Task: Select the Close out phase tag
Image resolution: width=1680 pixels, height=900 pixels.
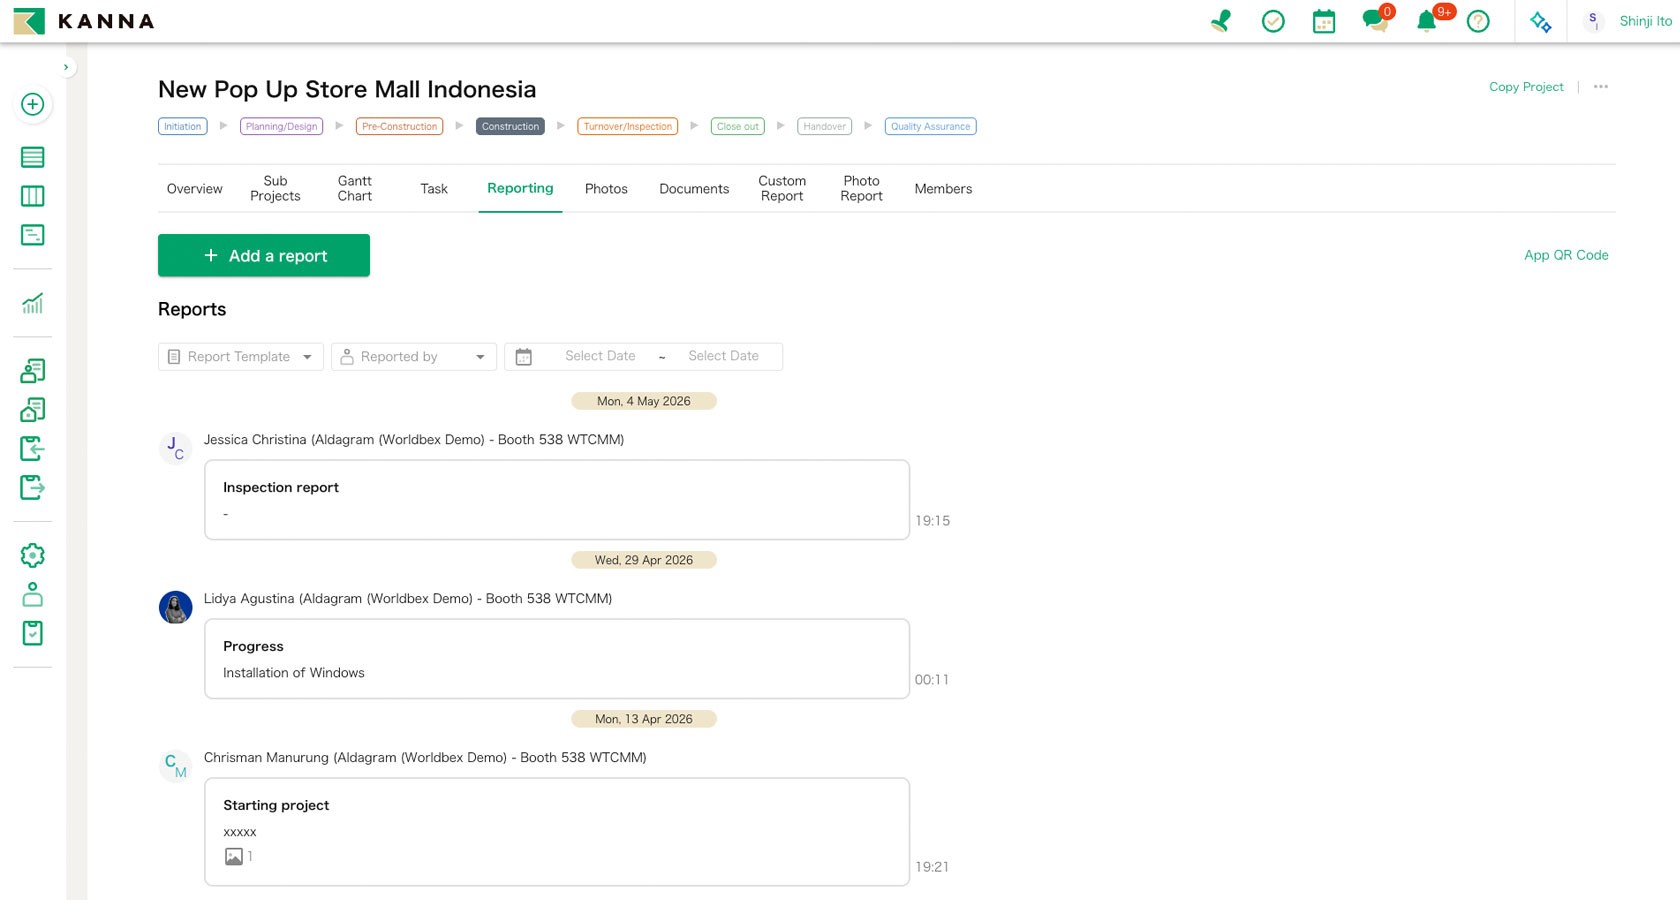Action: click(738, 126)
